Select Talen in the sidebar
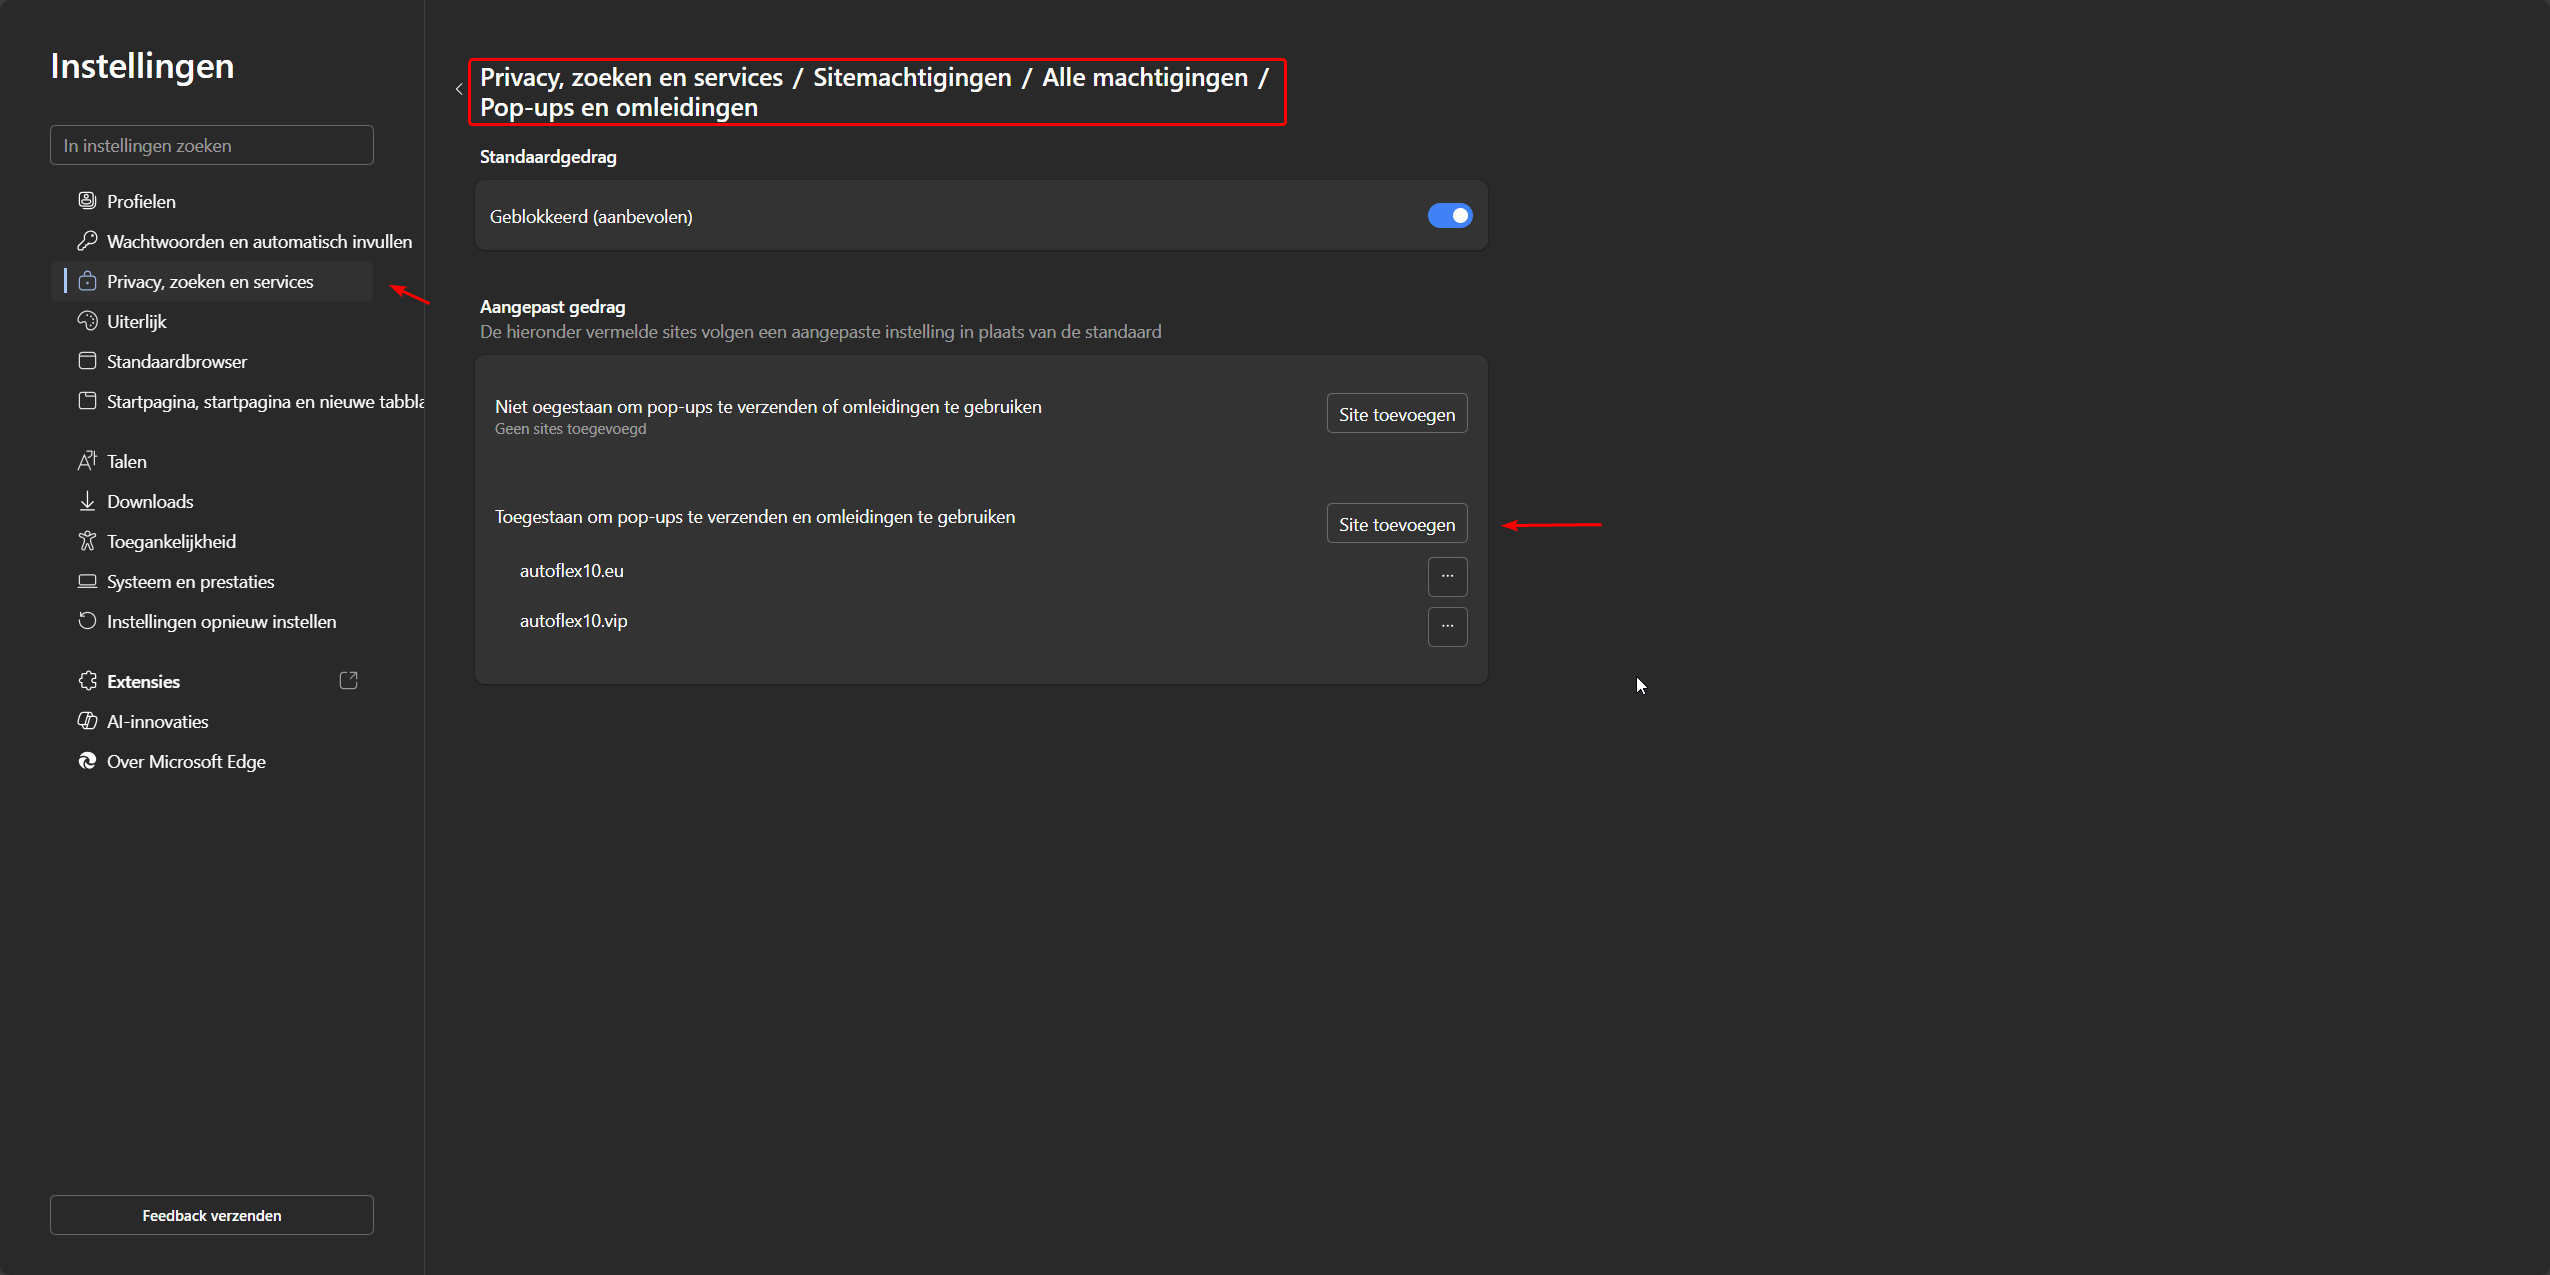The image size is (2550, 1275). [126, 461]
